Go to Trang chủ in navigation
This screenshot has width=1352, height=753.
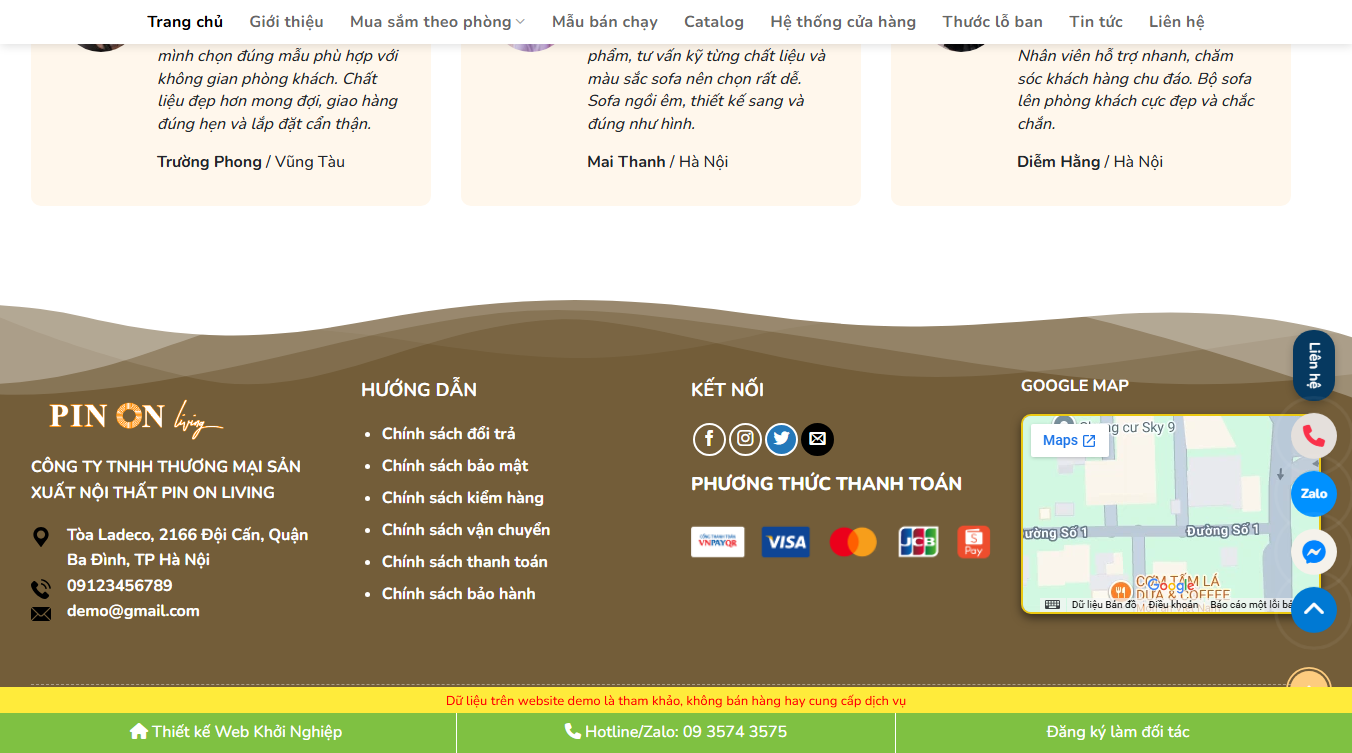[x=185, y=22]
